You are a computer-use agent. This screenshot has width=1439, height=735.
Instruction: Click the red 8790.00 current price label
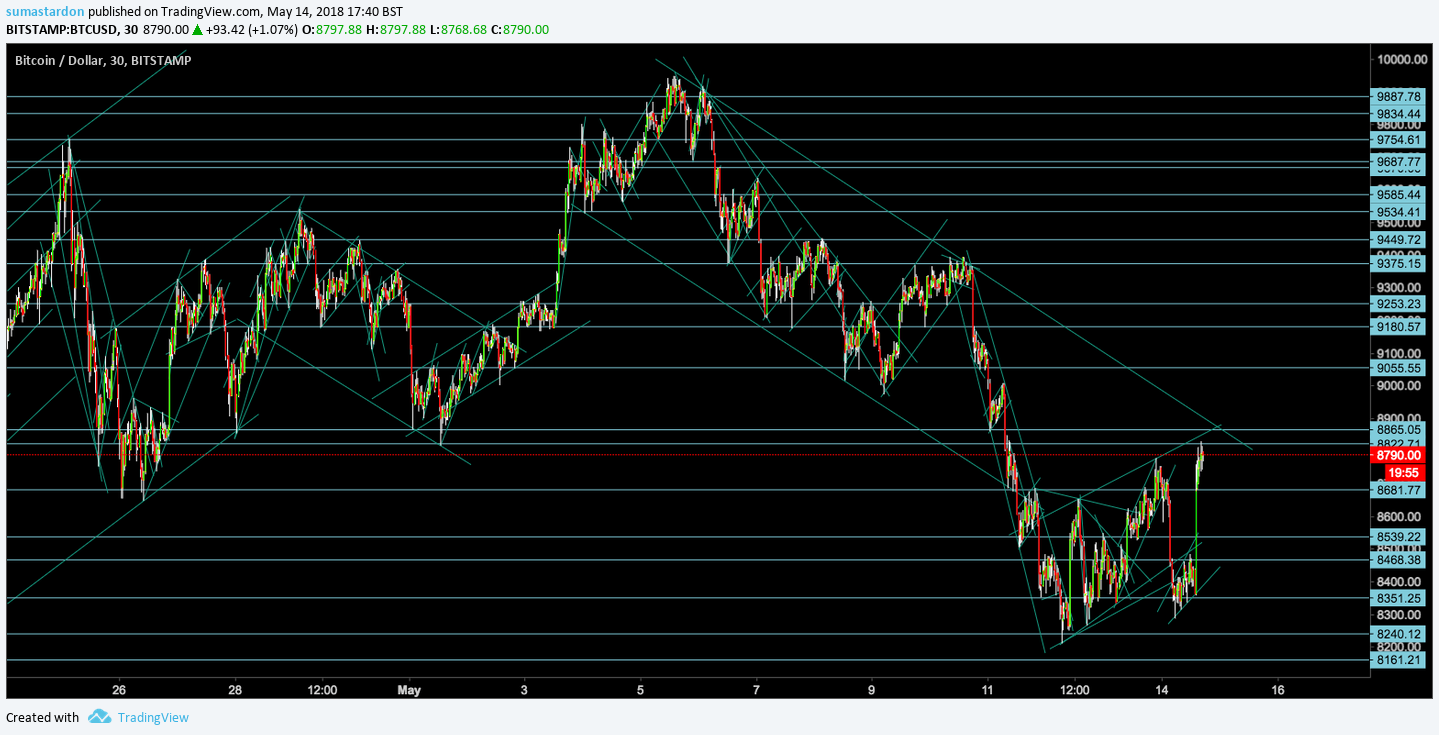pos(1398,455)
